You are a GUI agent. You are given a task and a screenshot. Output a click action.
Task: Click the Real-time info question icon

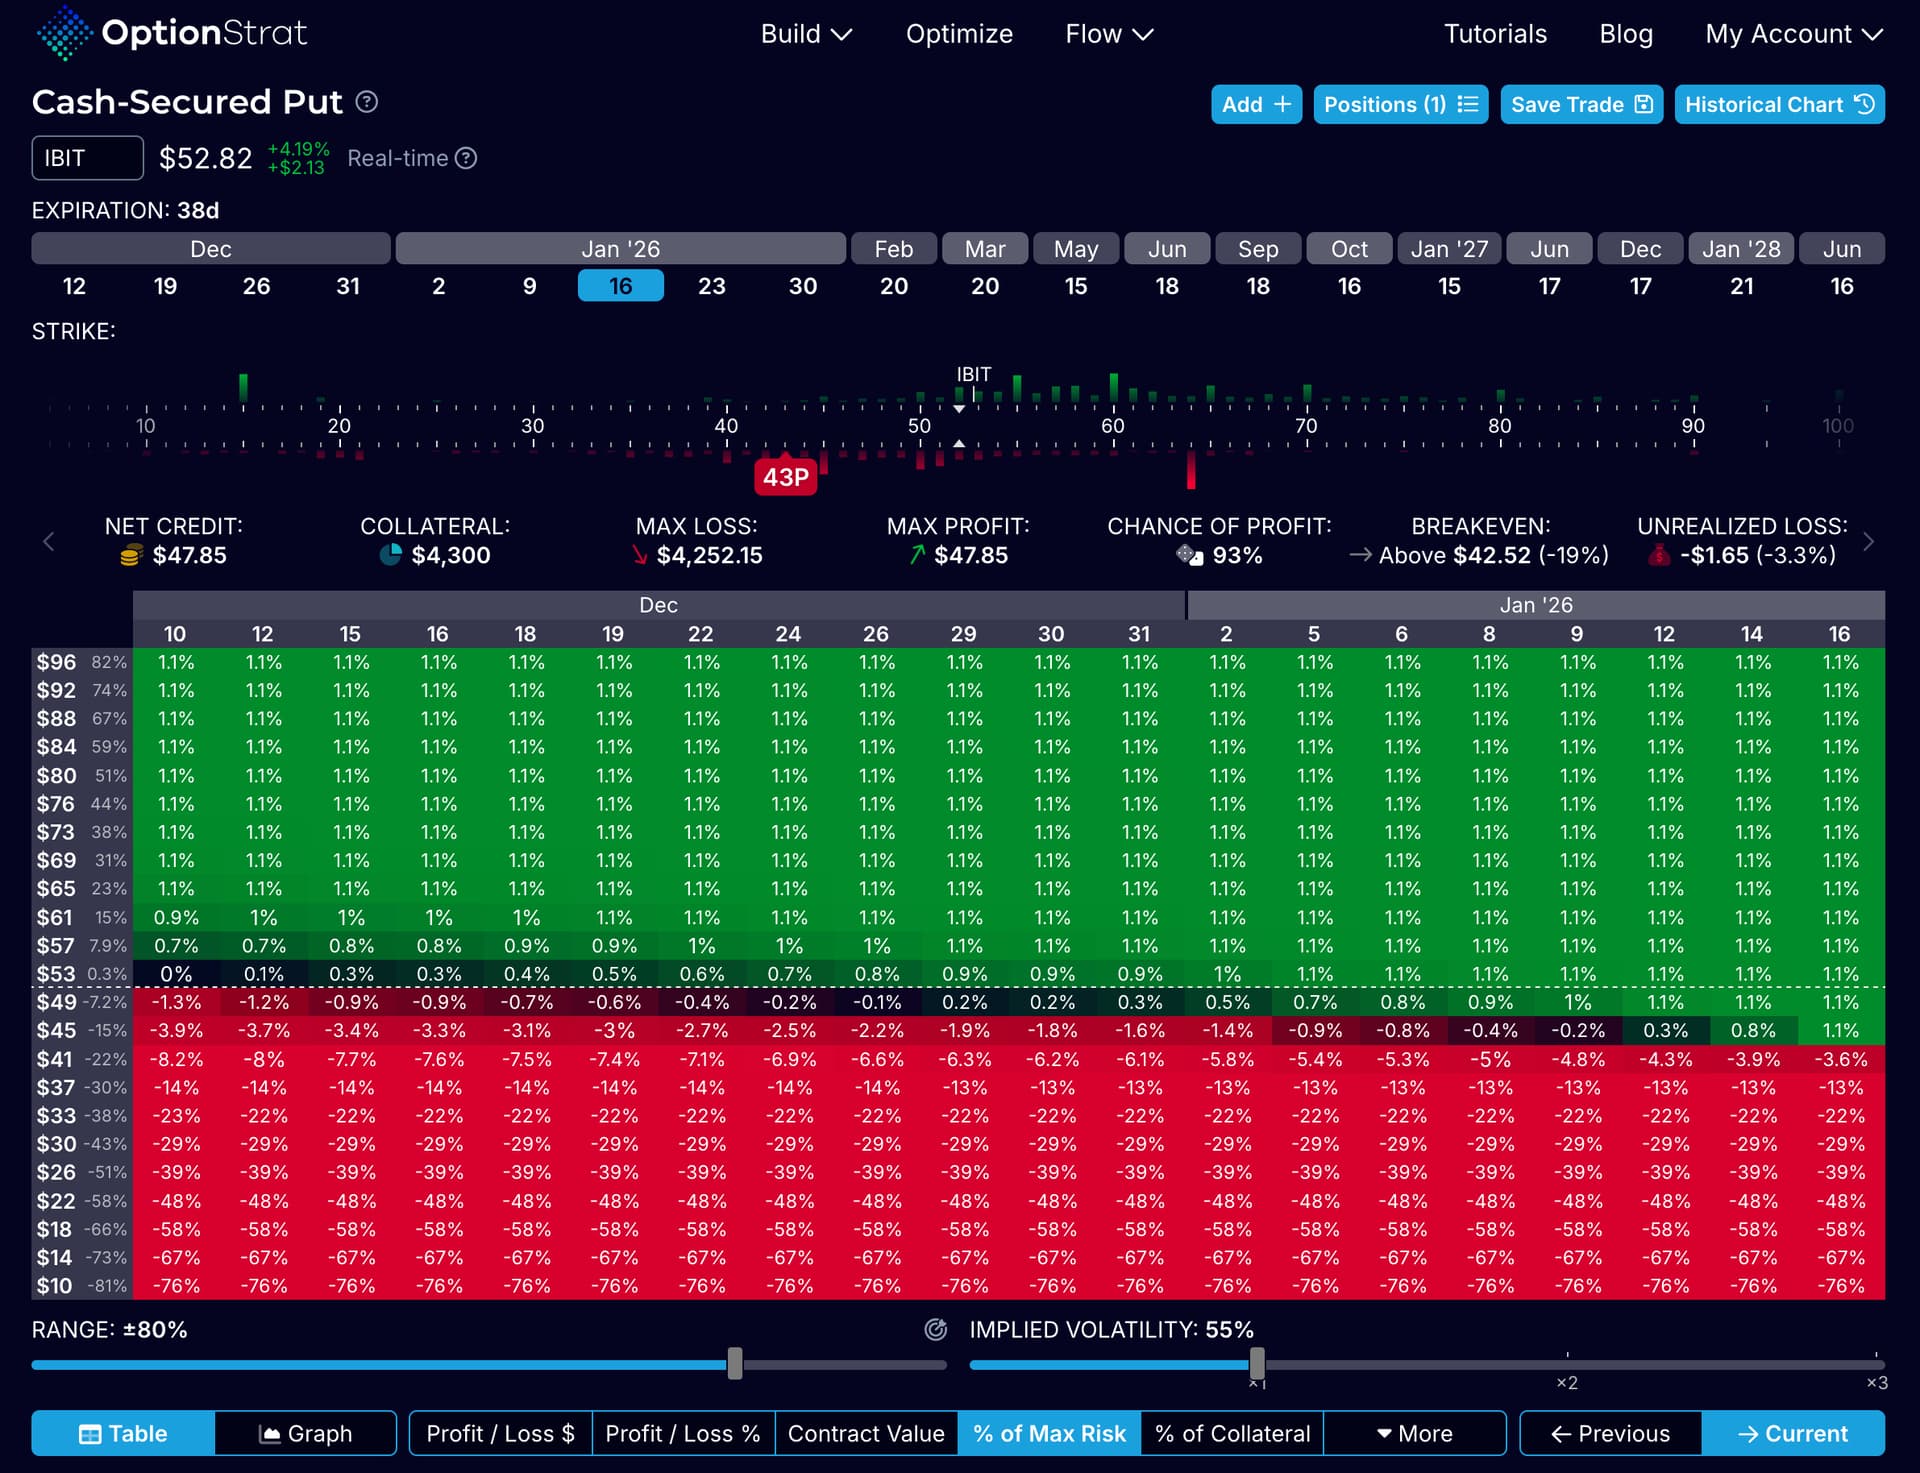click(x=466, y=158)
